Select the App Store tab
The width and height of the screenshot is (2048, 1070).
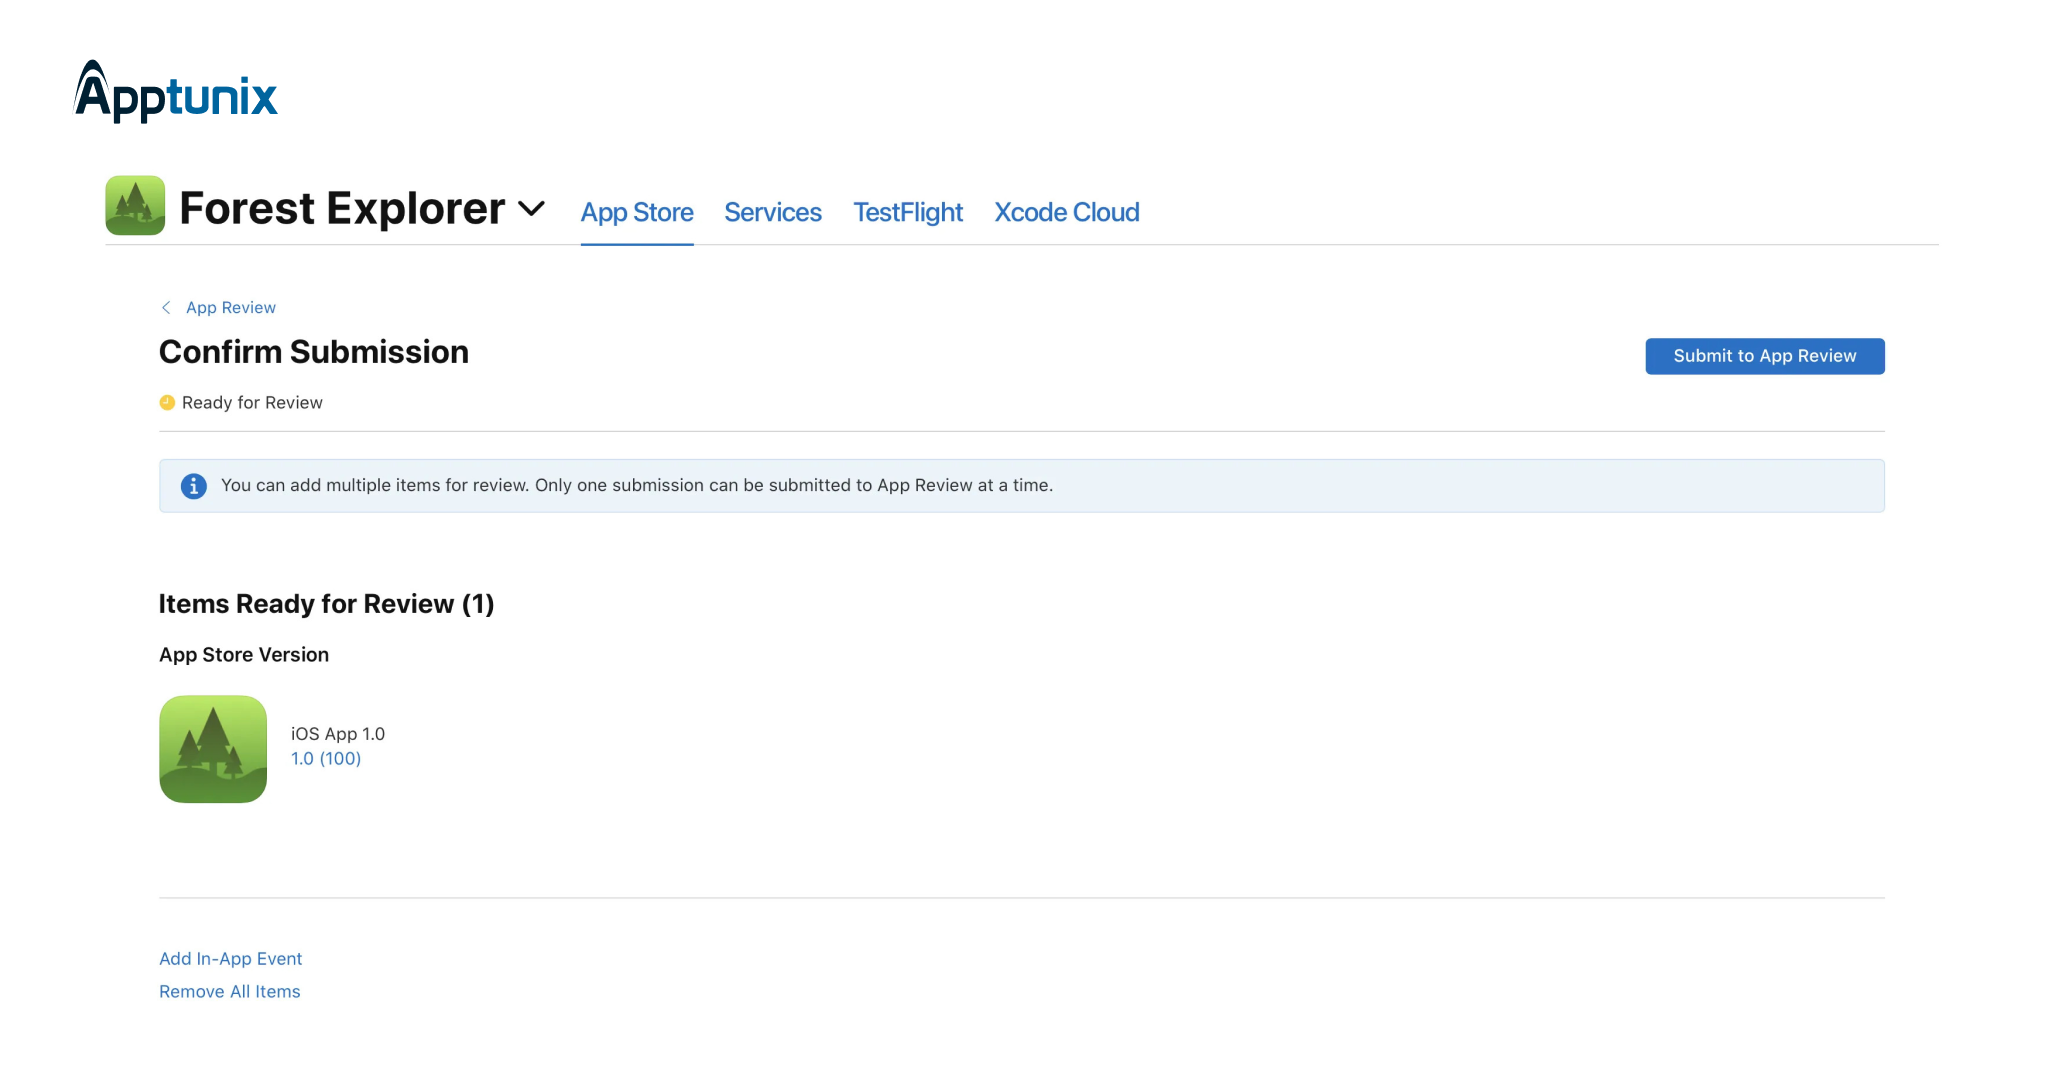(637, 212)
